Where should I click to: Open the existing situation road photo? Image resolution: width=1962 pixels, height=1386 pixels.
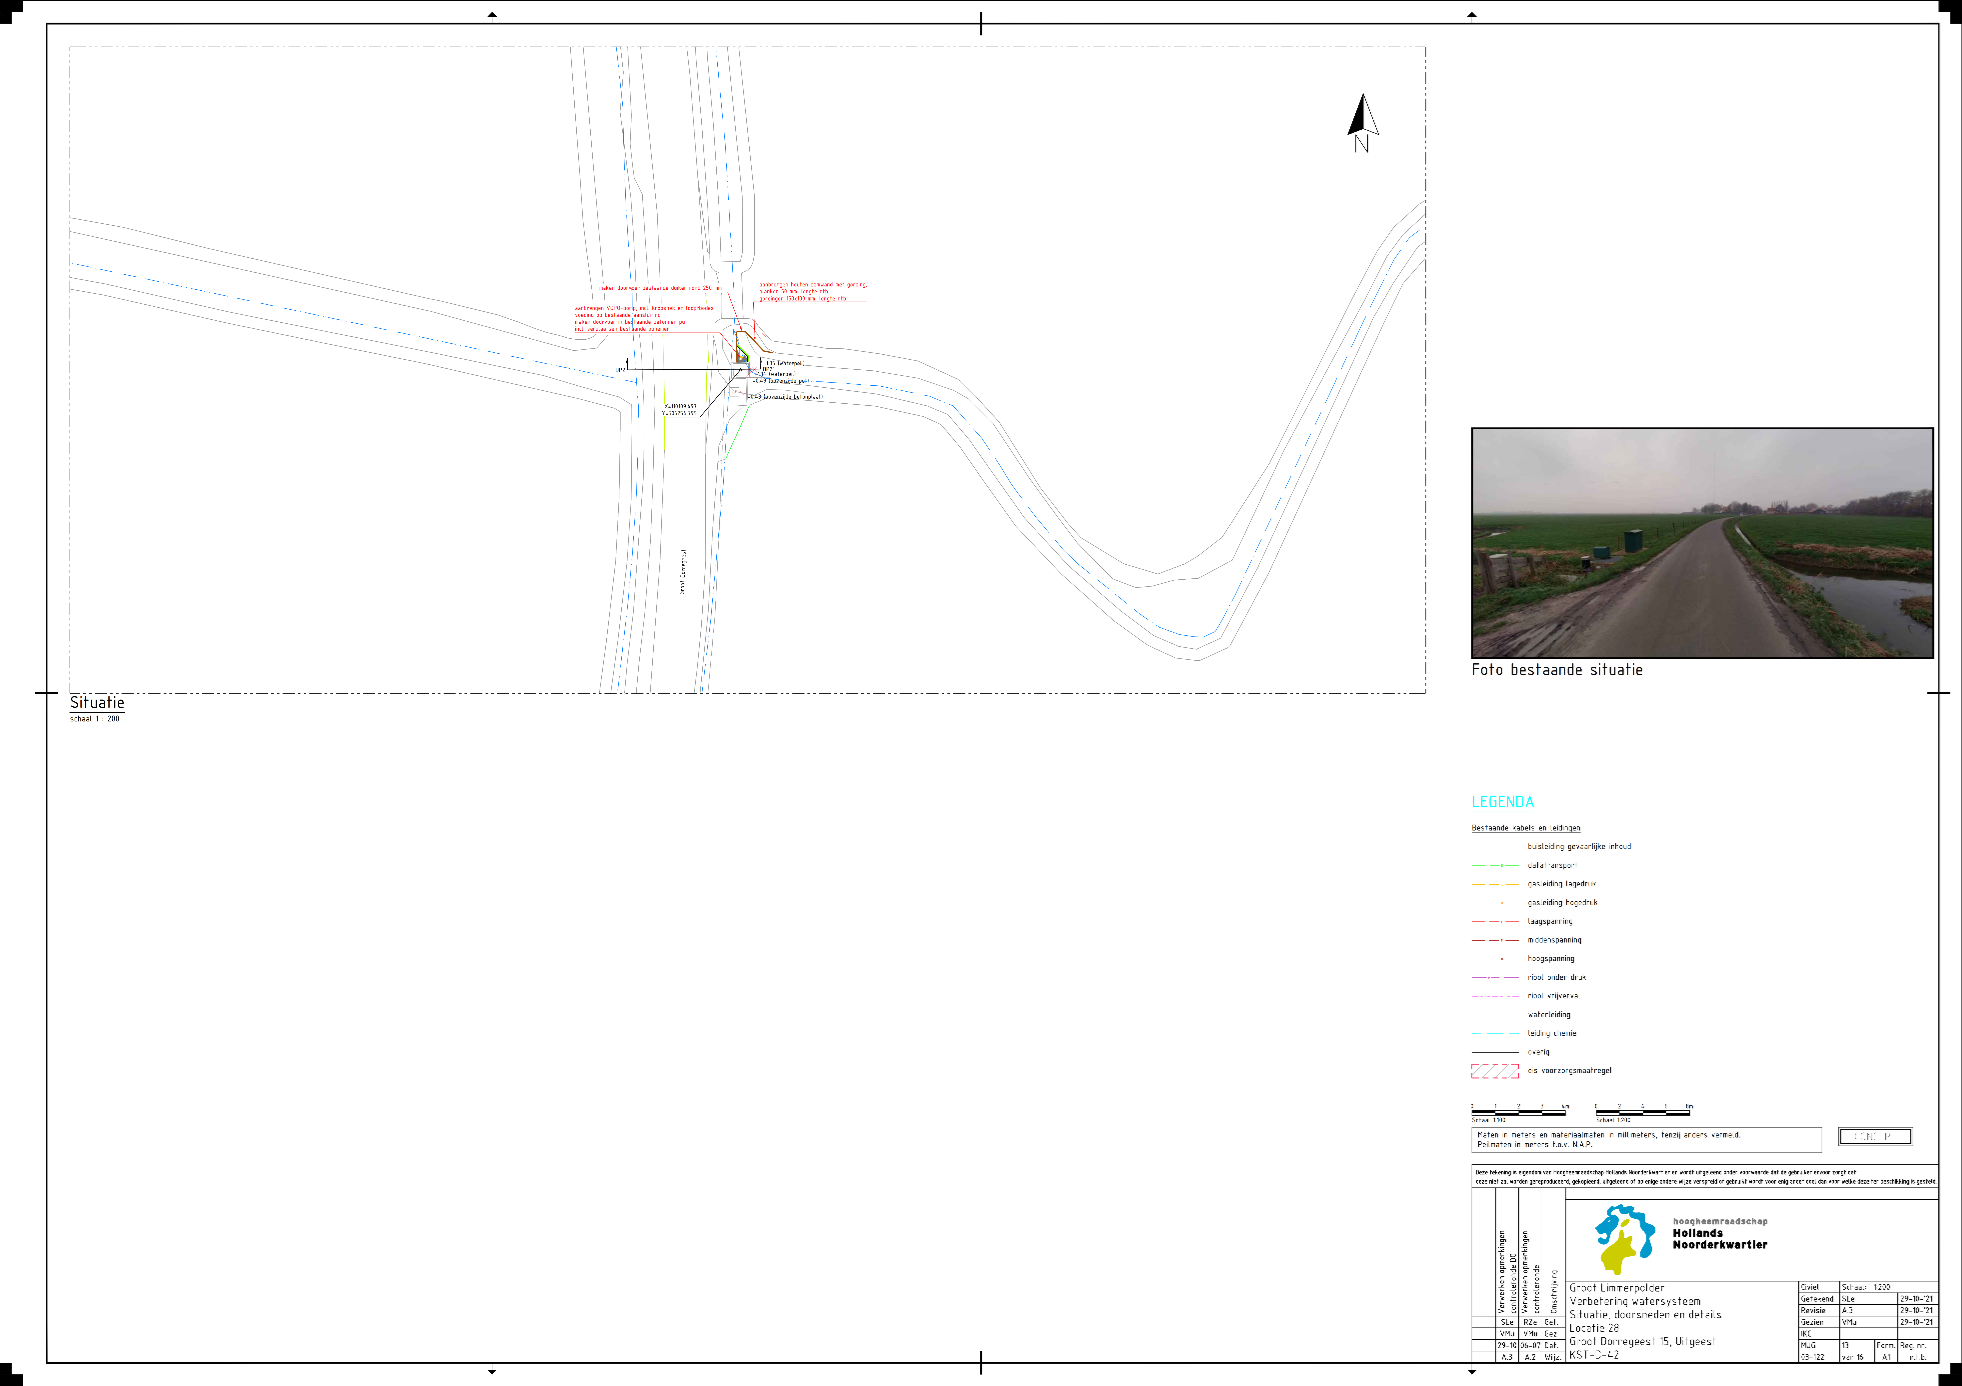[x=1702, y=542]
